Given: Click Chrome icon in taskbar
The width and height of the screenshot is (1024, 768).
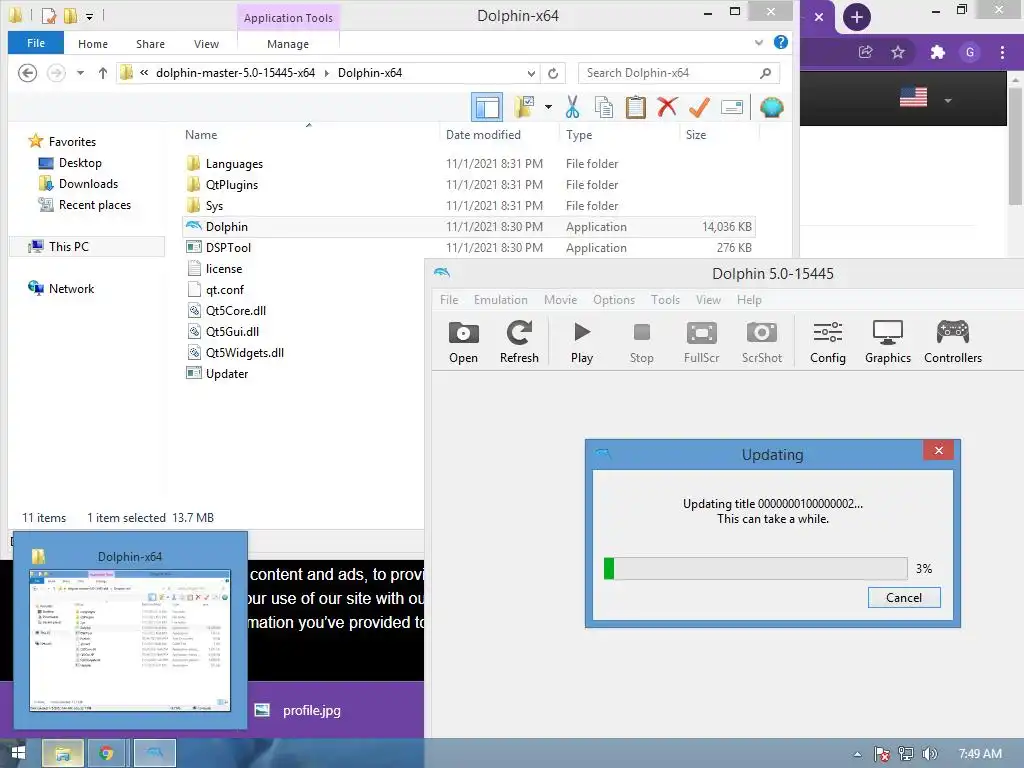Looking at the screenshot, I should 106,753.
